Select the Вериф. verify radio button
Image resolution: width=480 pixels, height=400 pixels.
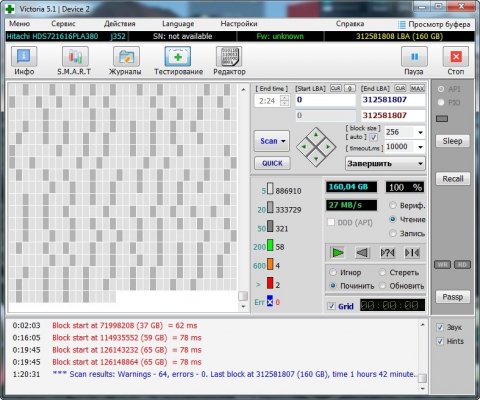point(393,205)
